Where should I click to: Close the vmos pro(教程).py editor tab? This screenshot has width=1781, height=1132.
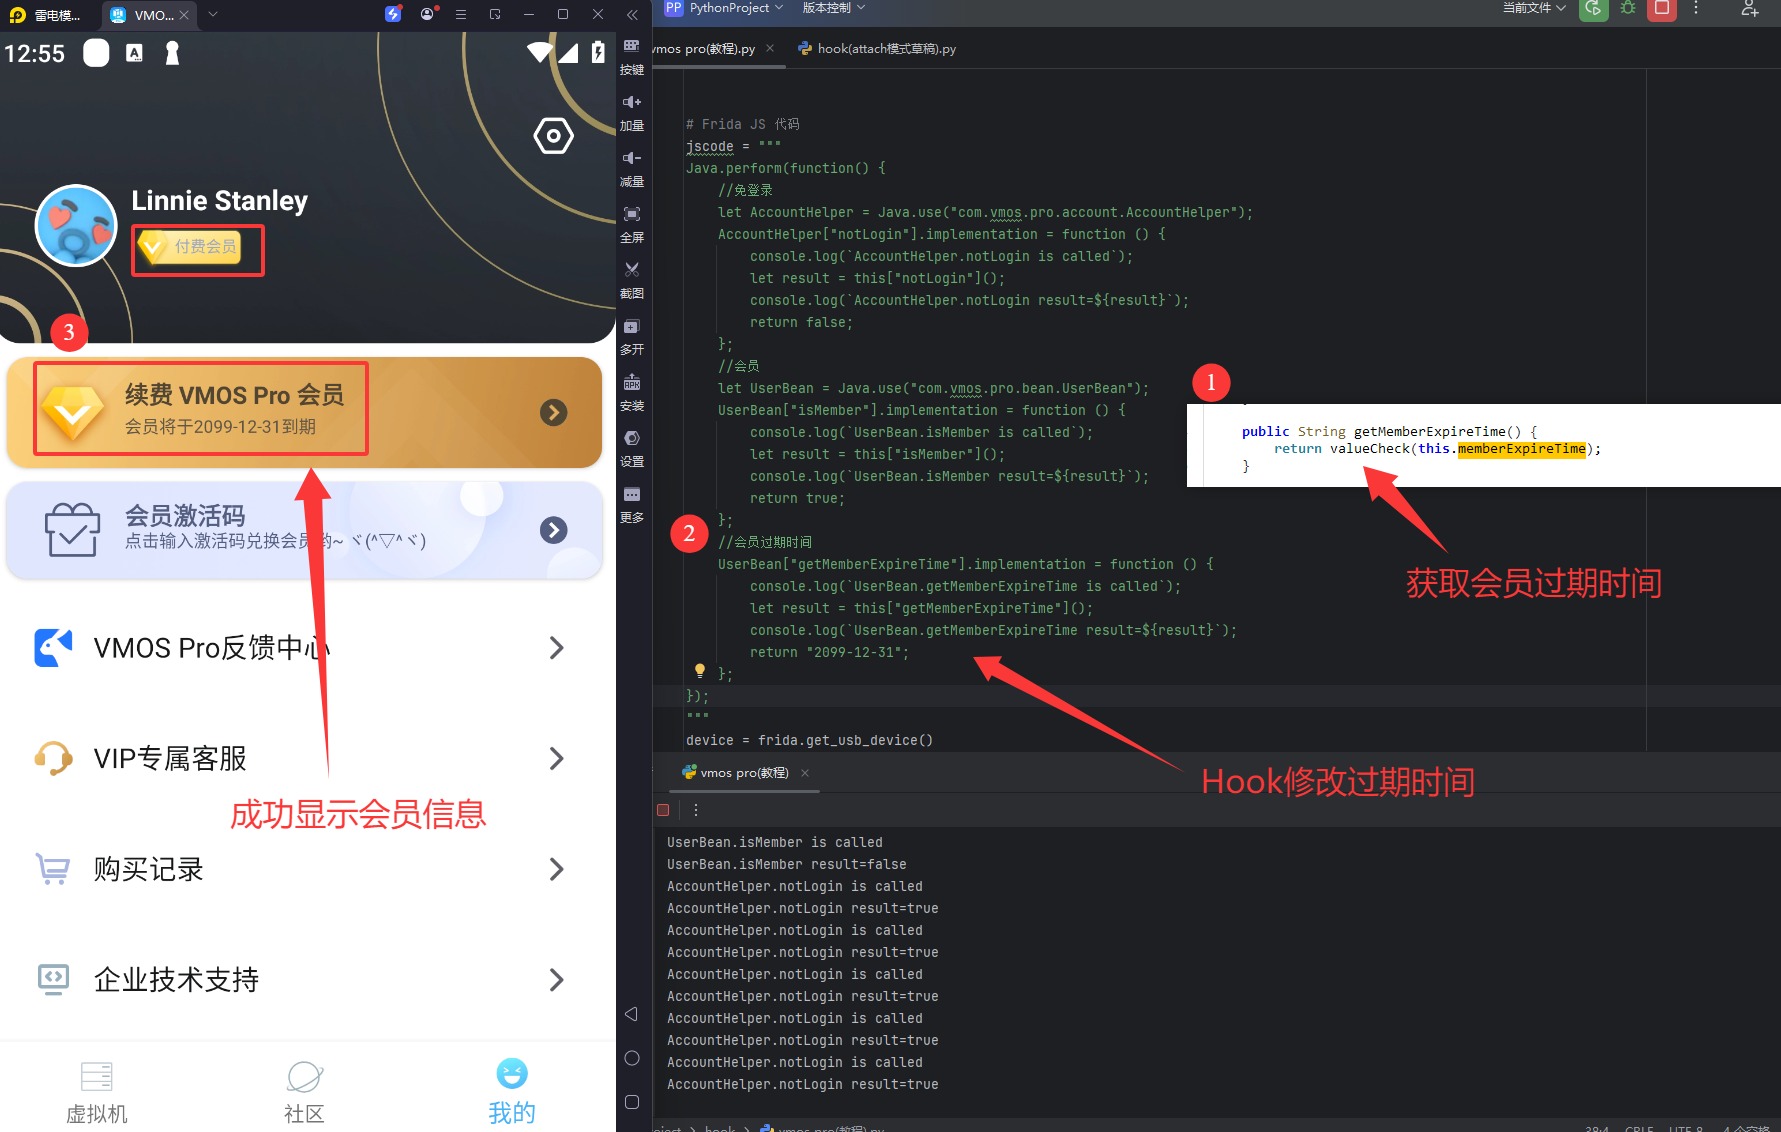pos(770,48)
